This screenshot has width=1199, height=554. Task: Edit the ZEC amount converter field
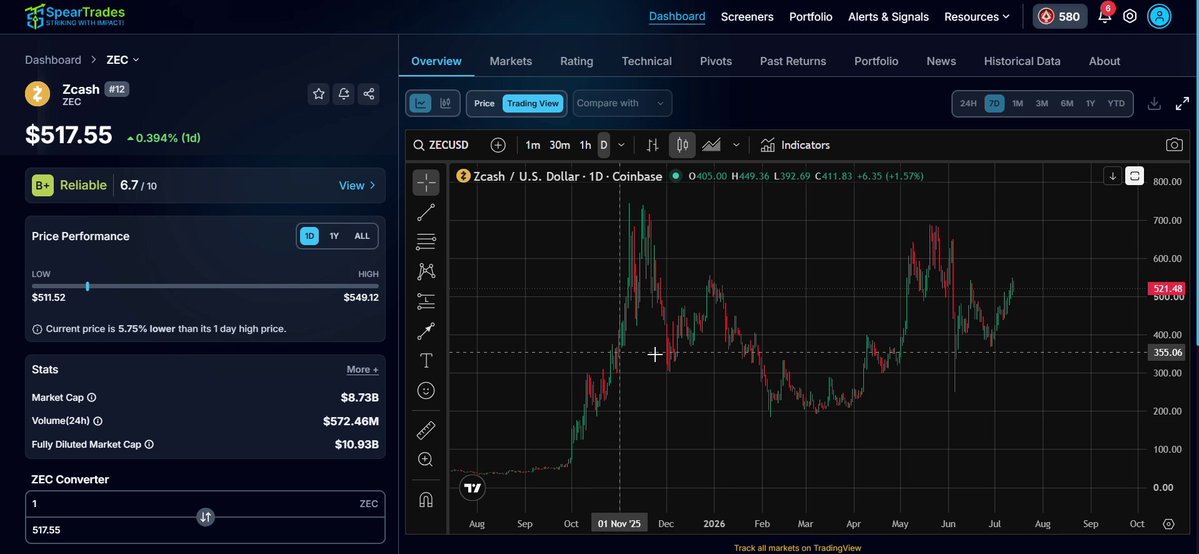pyautogui.click(x=205, y=503)
